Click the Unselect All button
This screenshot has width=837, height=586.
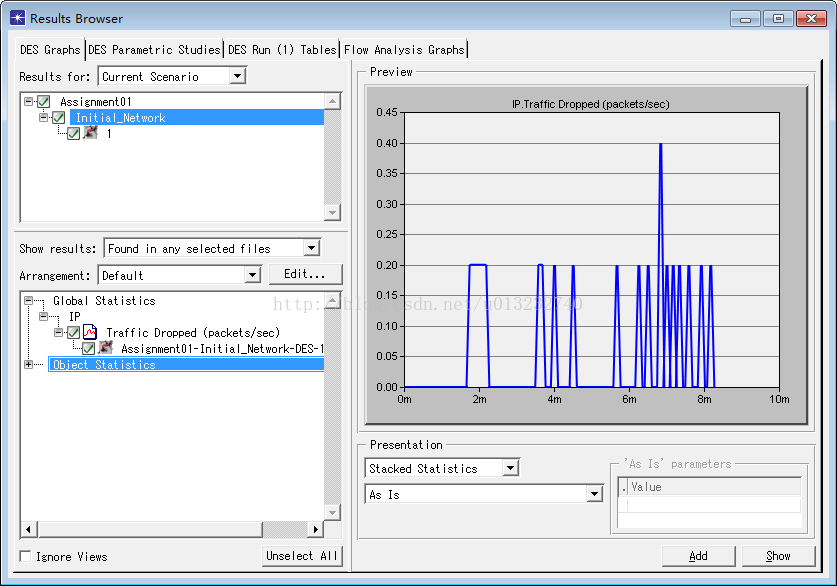302,556
